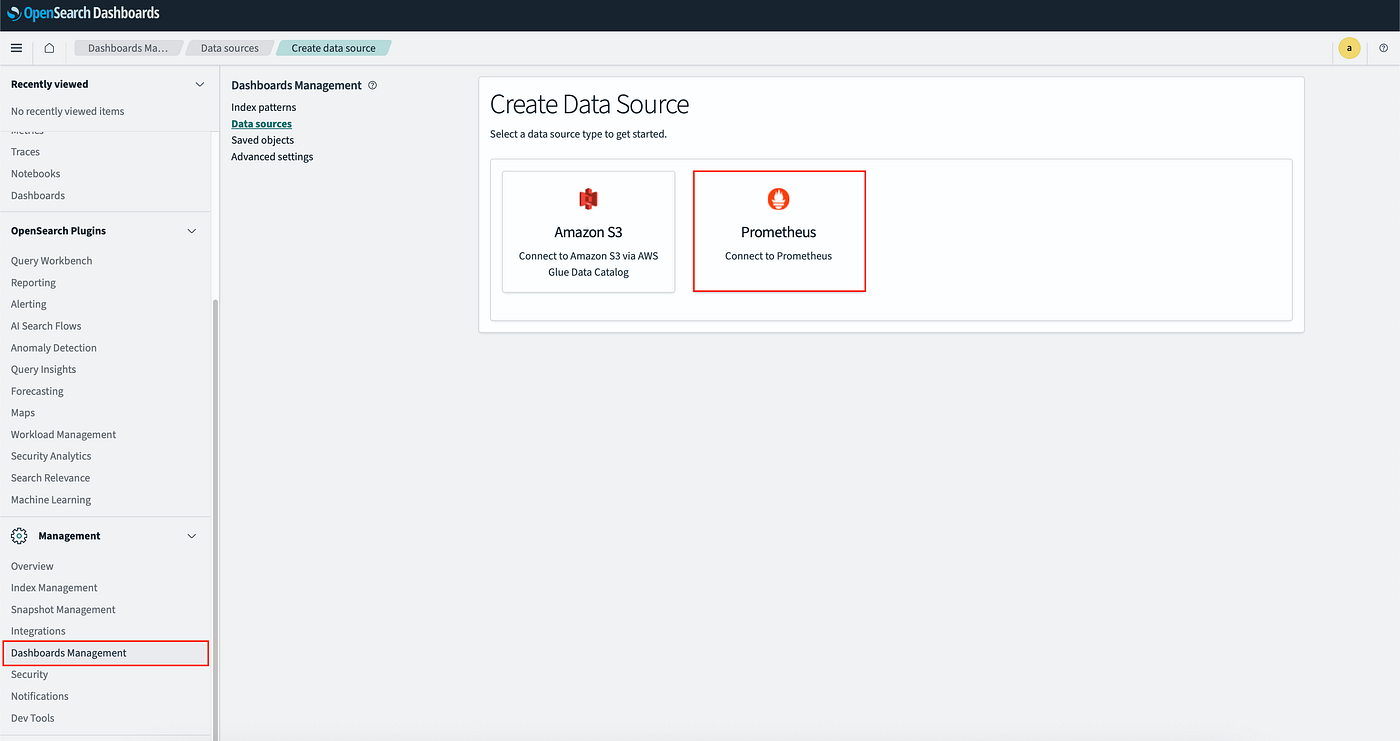Select Dashboards Management in sidebar
This screenshot has width=1400, height=741.
[x=105, y=653]
